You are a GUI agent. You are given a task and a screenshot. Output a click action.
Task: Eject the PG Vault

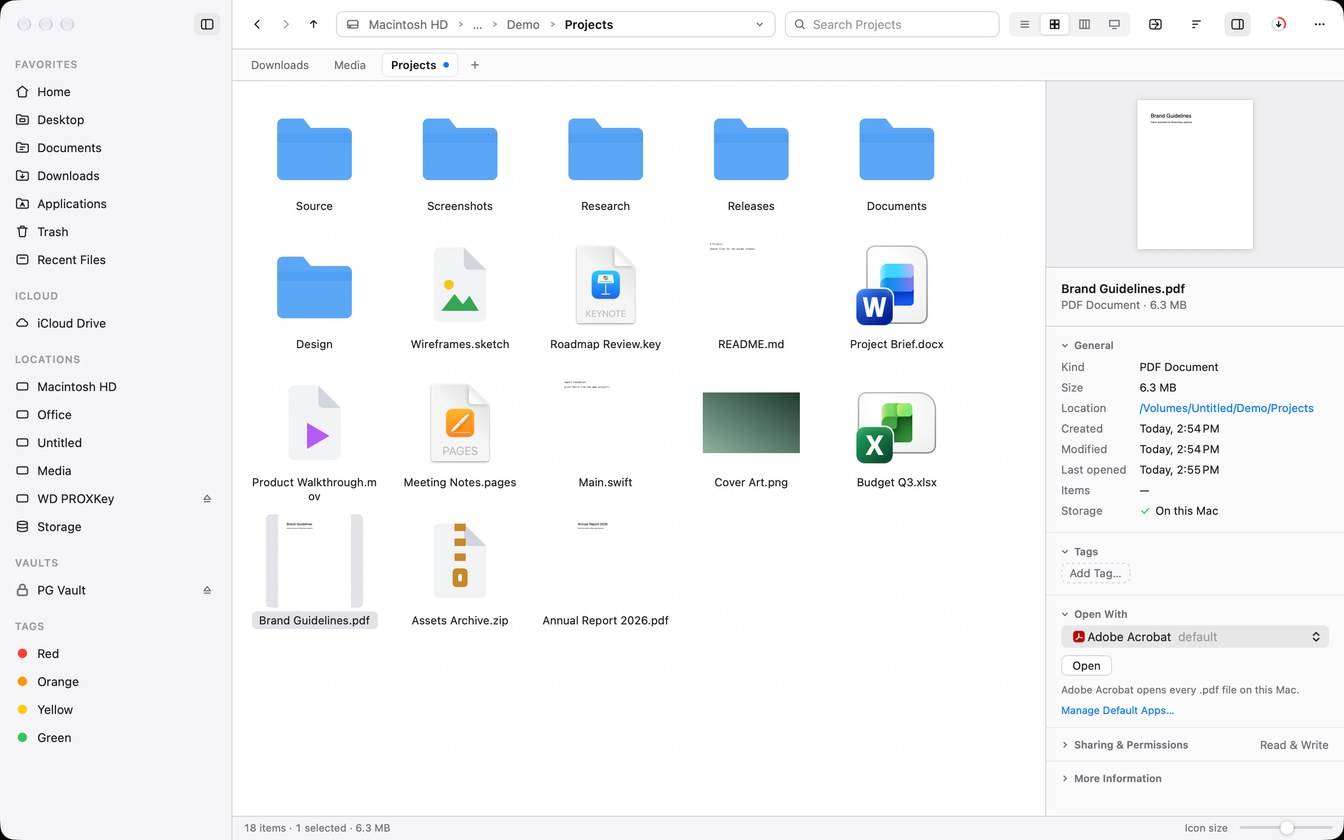(x=207, y=590)
